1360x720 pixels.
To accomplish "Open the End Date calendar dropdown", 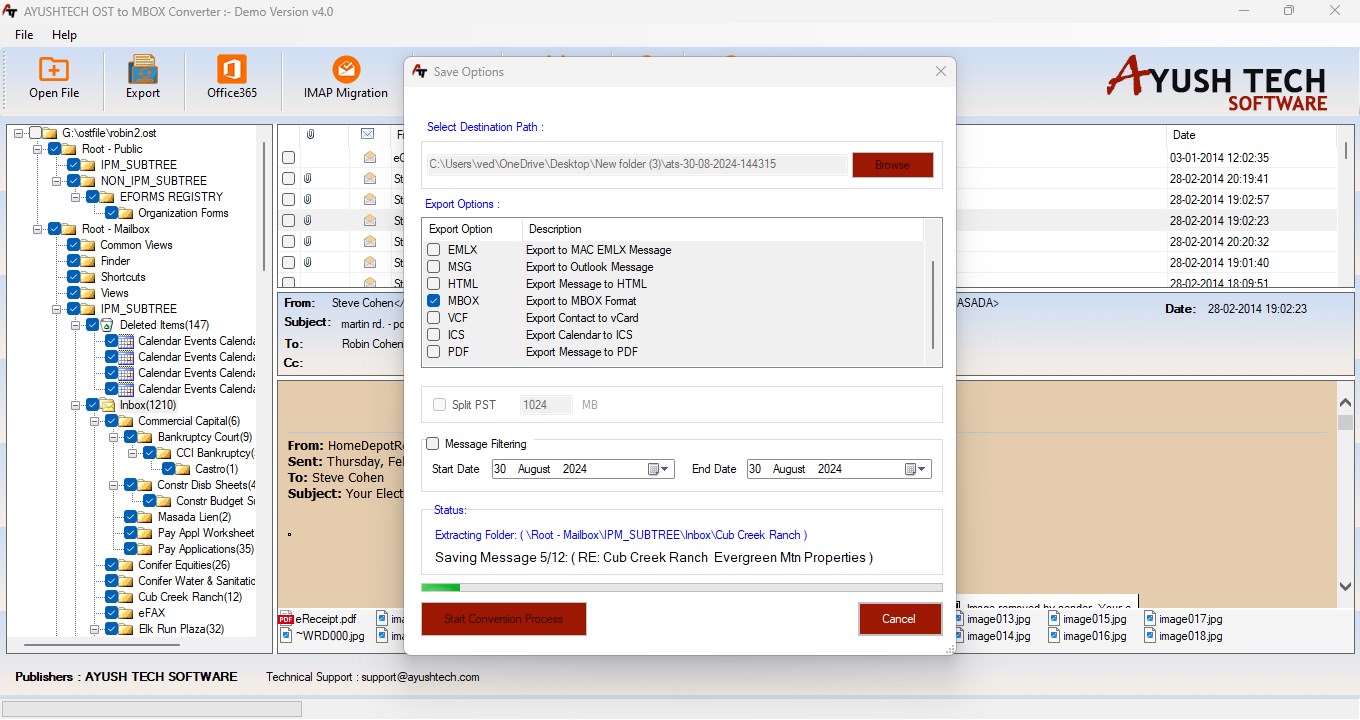I will click(x=917, y=469).
